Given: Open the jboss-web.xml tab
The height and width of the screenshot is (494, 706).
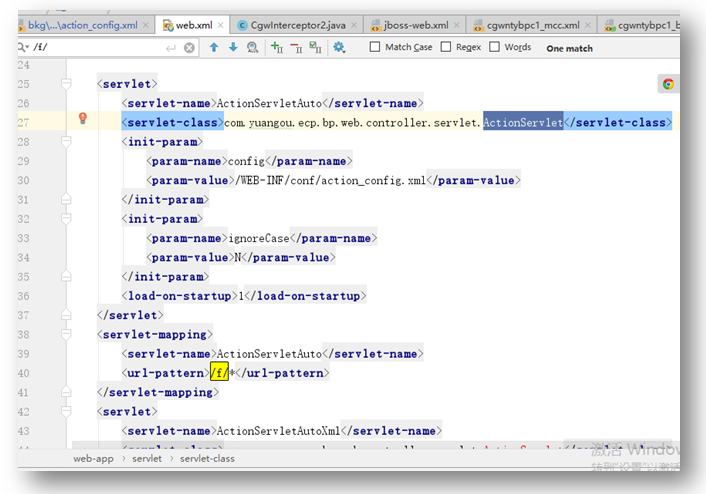Looking at the screenshot, I should pos(416,25).
